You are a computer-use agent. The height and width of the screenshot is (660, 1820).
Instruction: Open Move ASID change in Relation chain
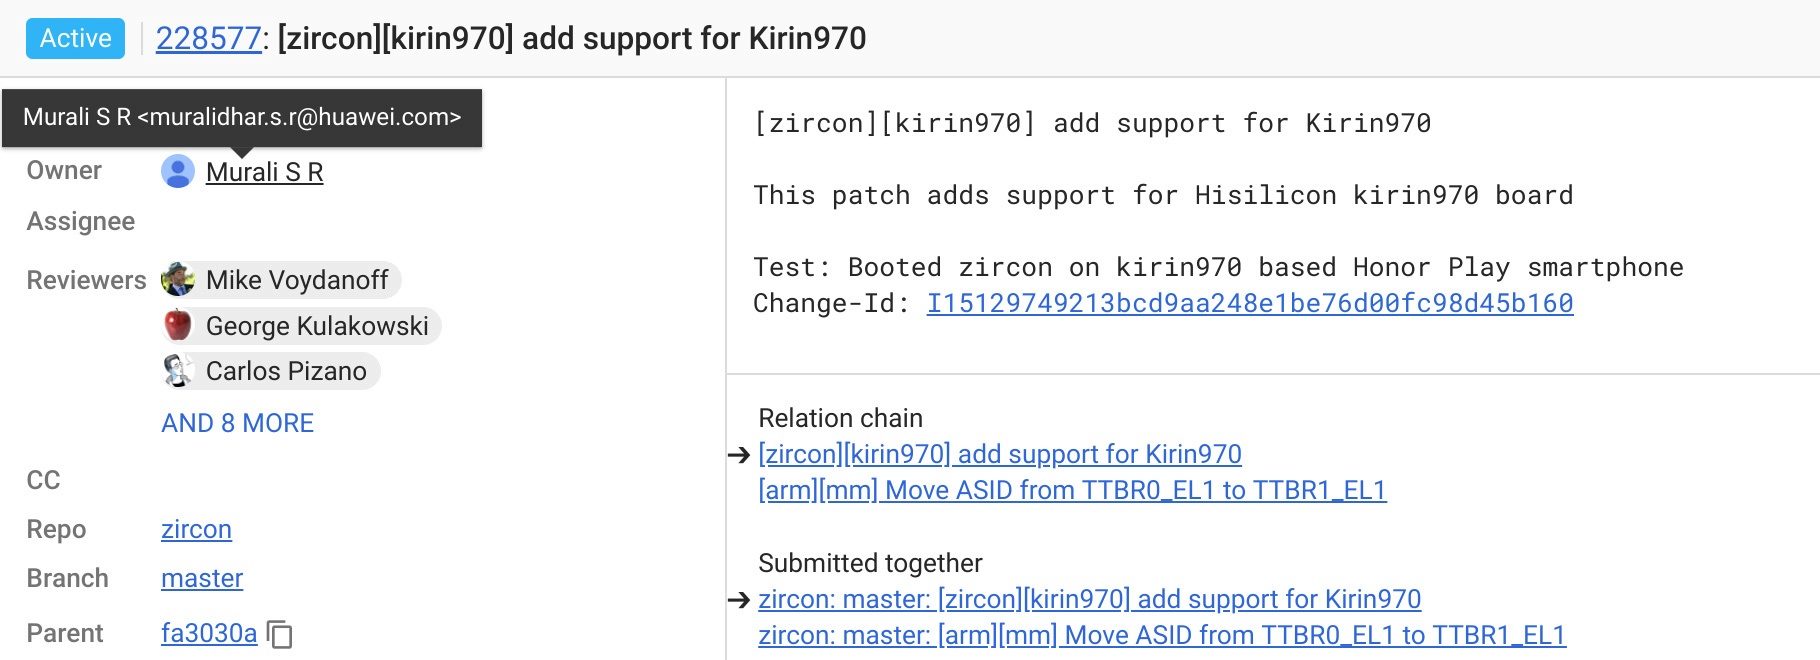point(1072,490)
